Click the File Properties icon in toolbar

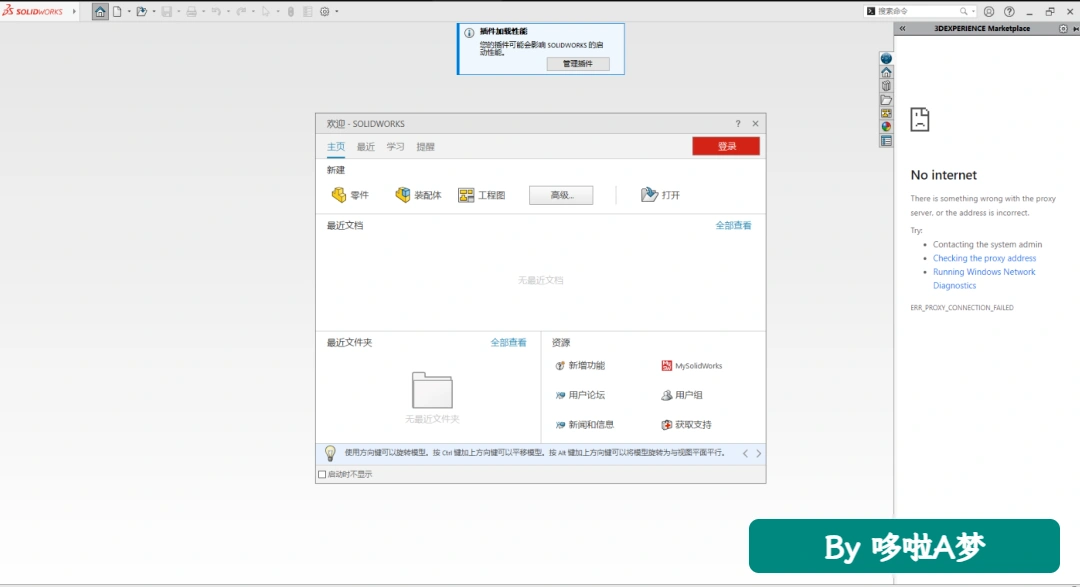tap(307, 12)
